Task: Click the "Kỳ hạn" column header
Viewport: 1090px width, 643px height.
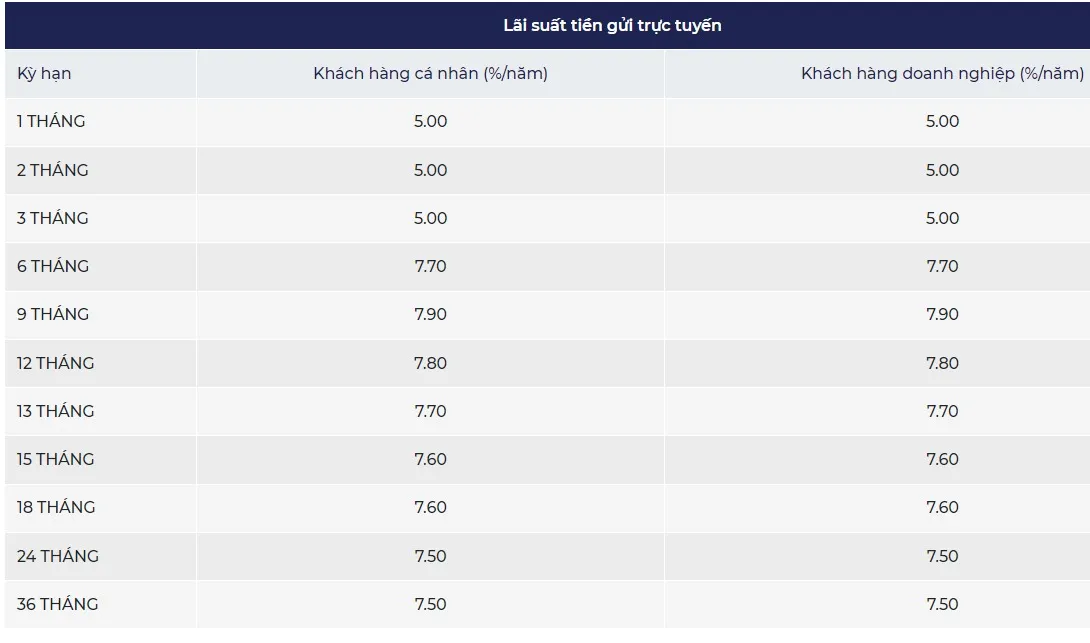Action: (44, 74)
